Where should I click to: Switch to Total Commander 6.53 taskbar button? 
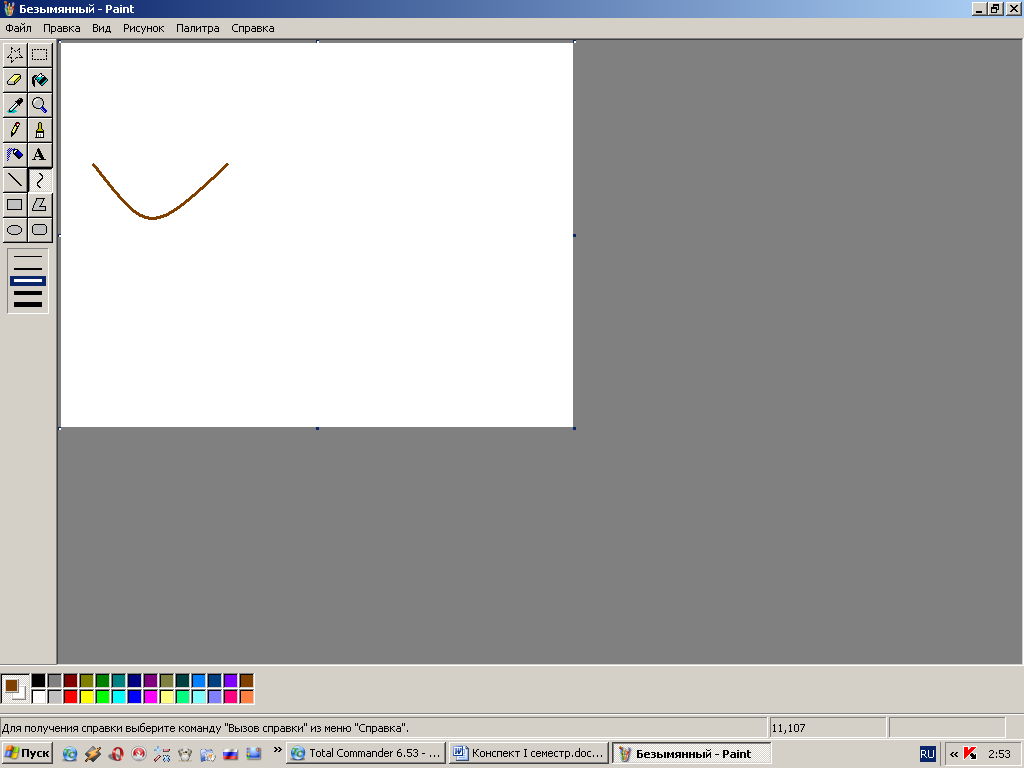(x=366, y=754)
